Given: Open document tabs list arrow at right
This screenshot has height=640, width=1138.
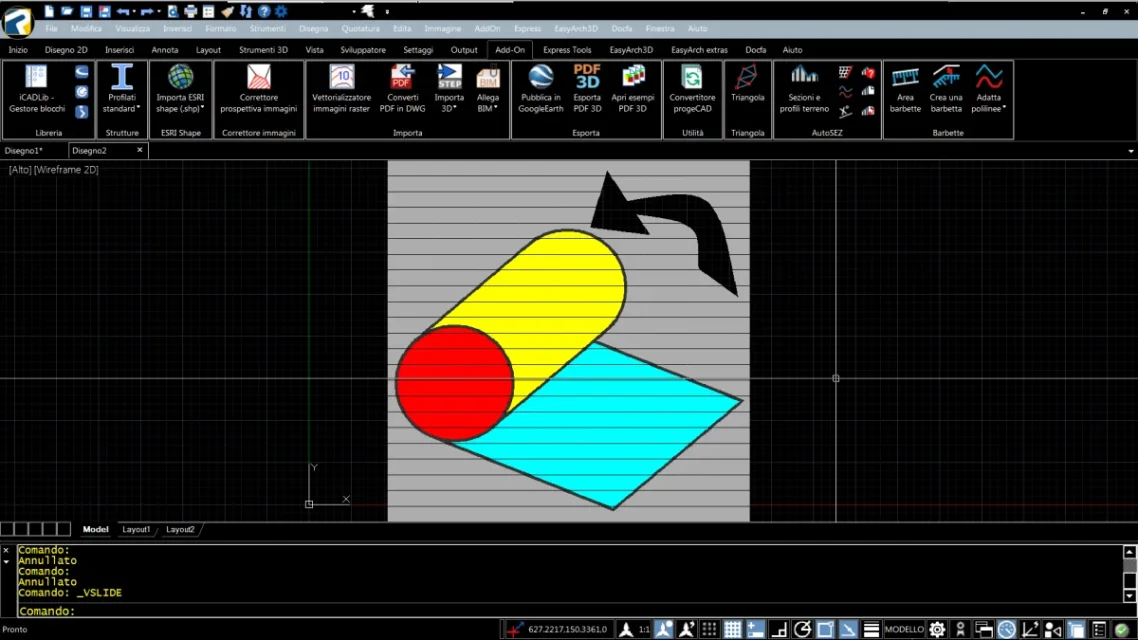Looking at the screenshot, I should 1131,151.
